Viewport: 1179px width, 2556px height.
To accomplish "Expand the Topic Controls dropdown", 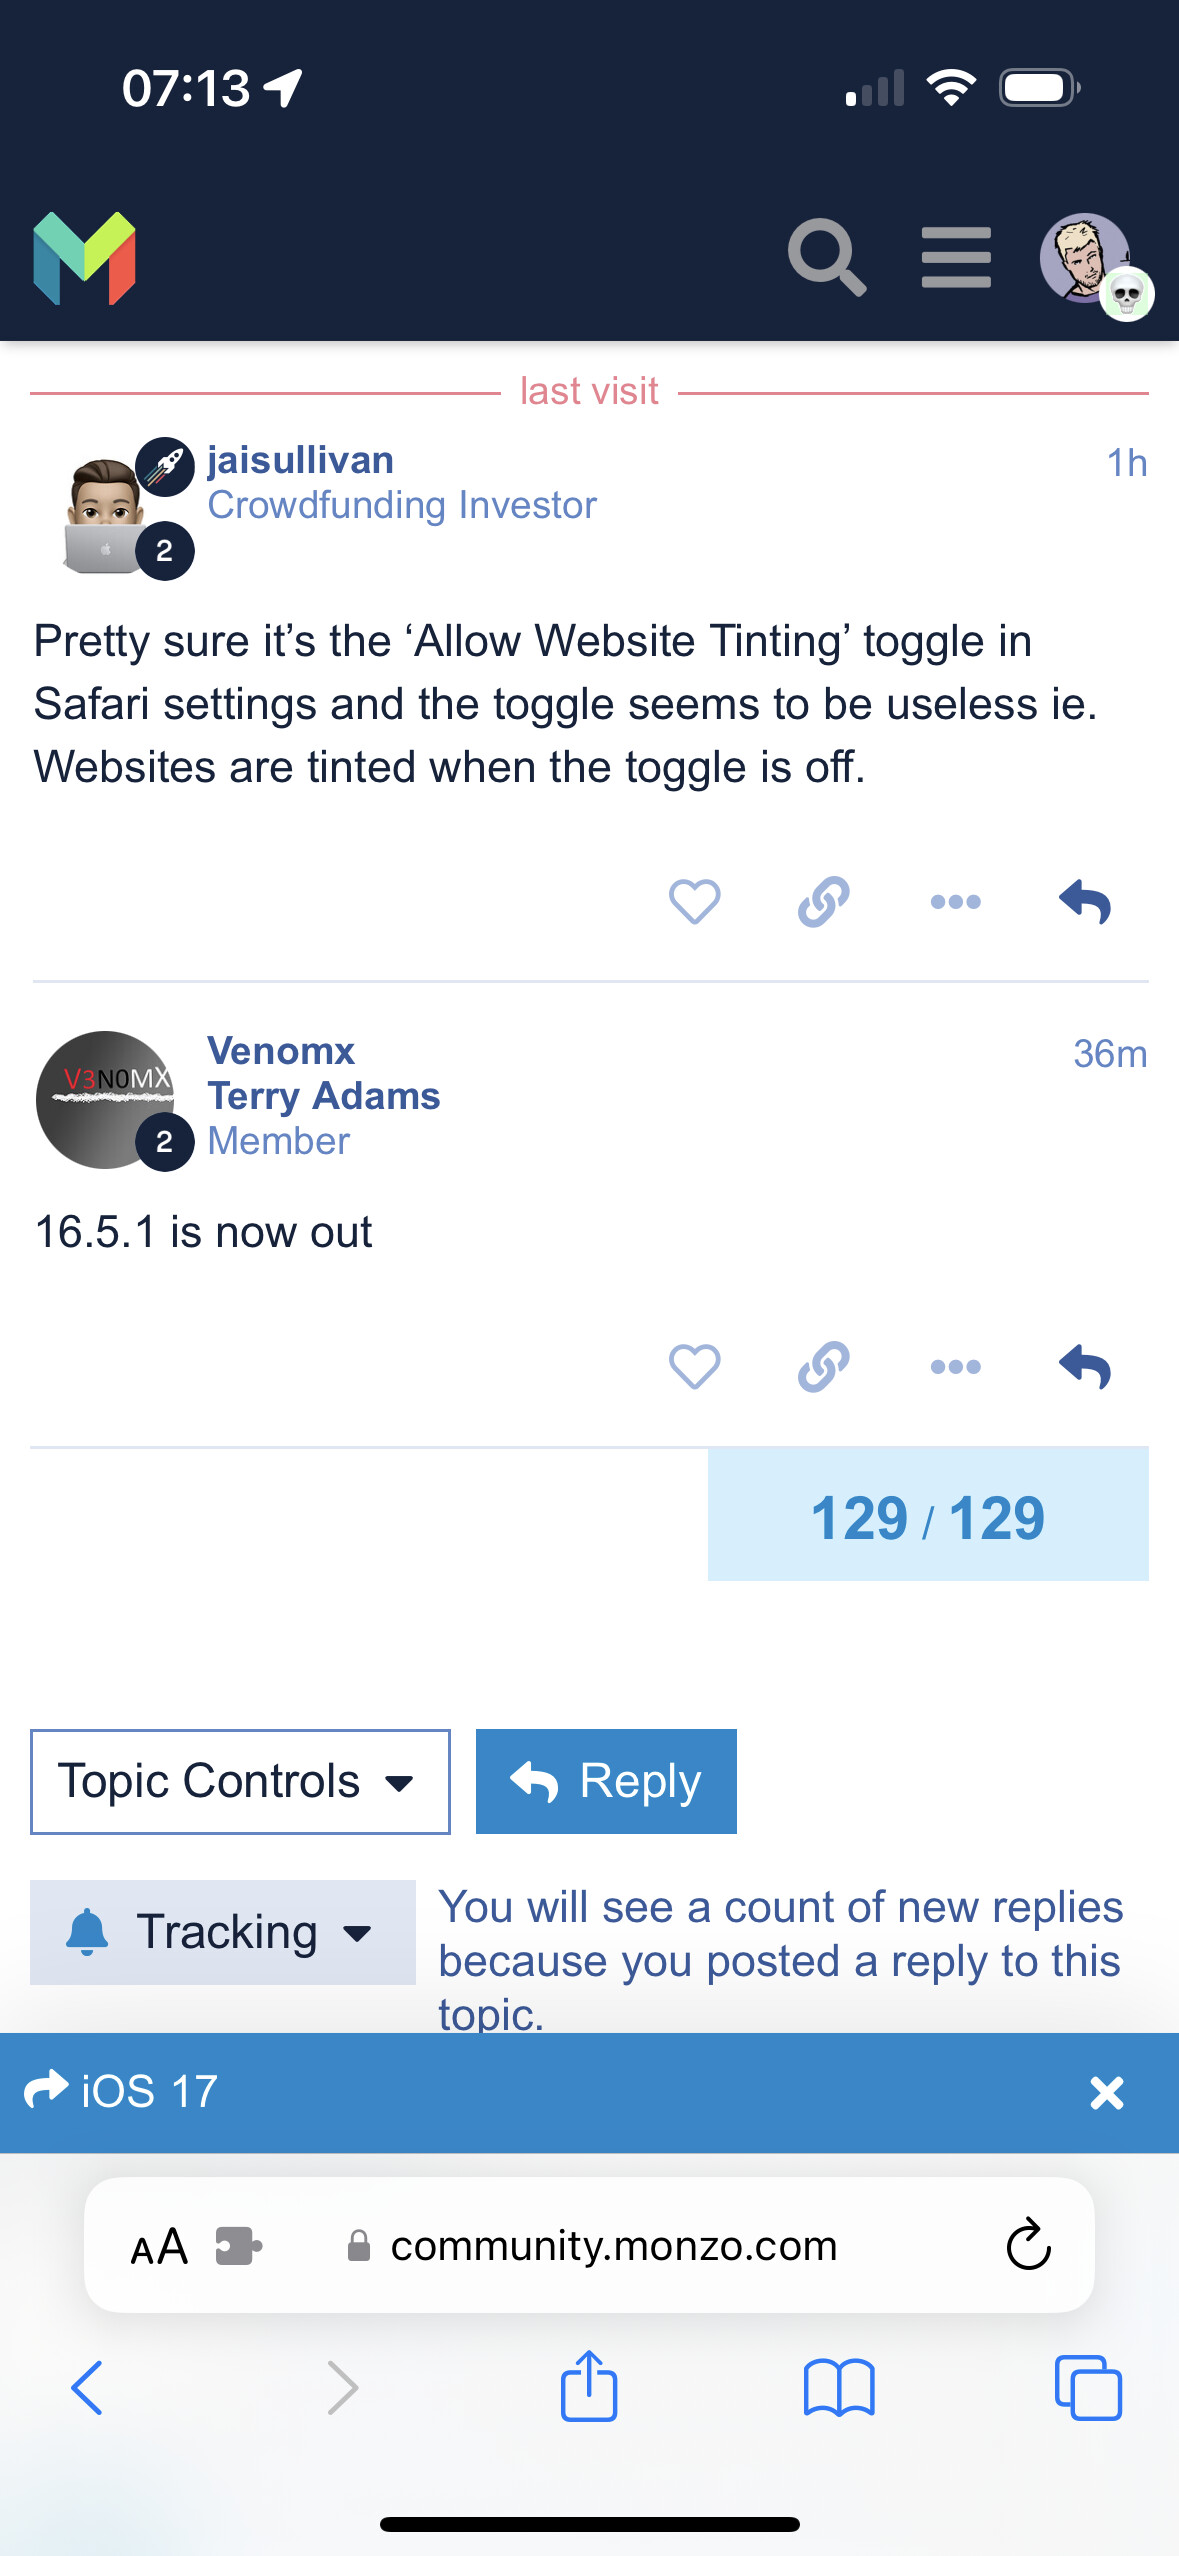I will [x=240, y=1781].
